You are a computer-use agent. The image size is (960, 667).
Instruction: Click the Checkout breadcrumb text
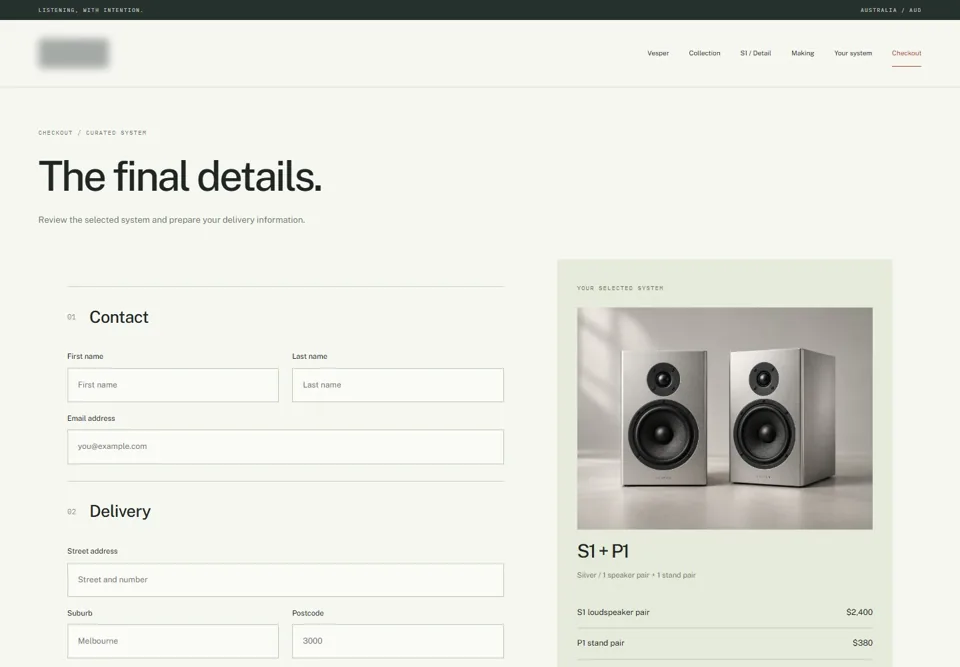click(x=55, y=132)
